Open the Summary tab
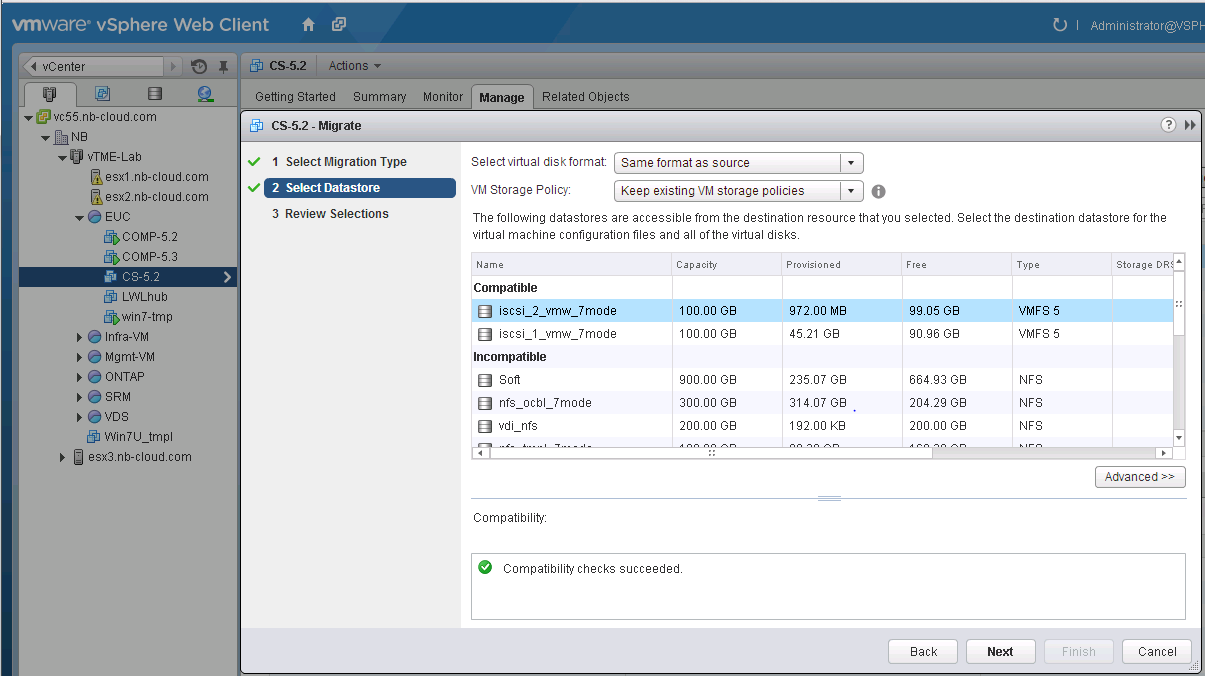The image size is (1205, 676). 380,97
